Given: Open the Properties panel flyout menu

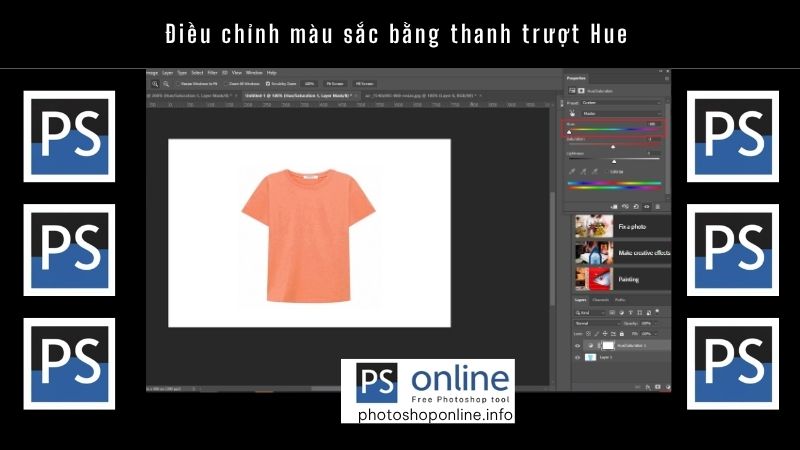Looking at the screenshot, I should click(666, 78).
